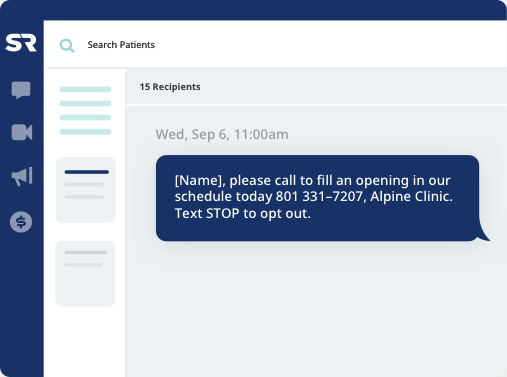
Task: Click the 15 Recipients header
Action: [170, 87]
